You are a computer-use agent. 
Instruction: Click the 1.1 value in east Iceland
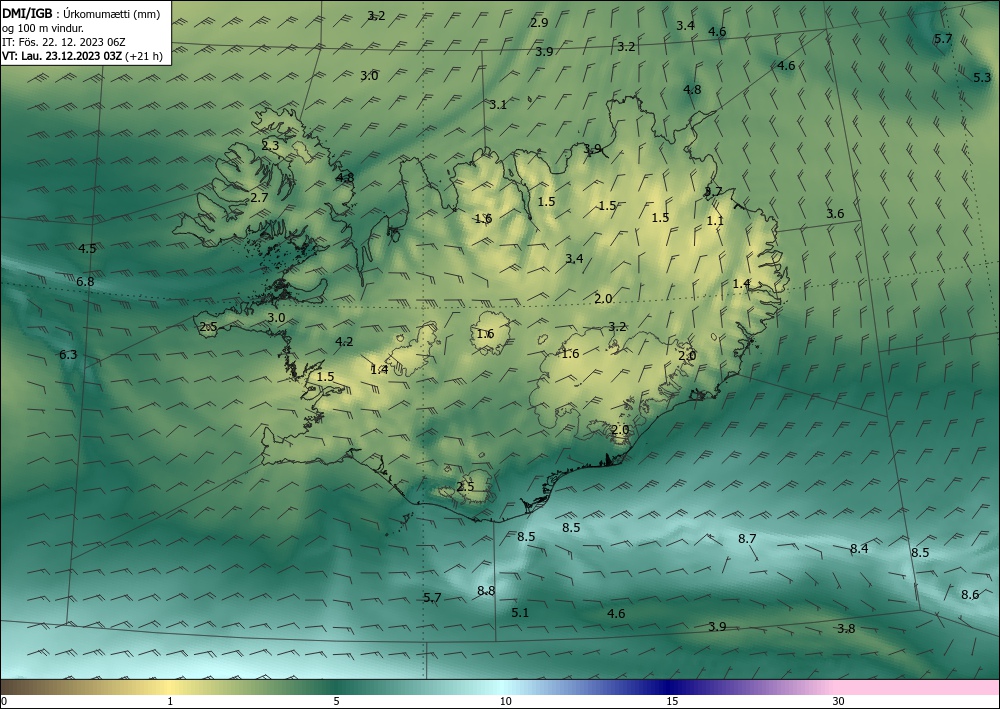coord(716,221)
